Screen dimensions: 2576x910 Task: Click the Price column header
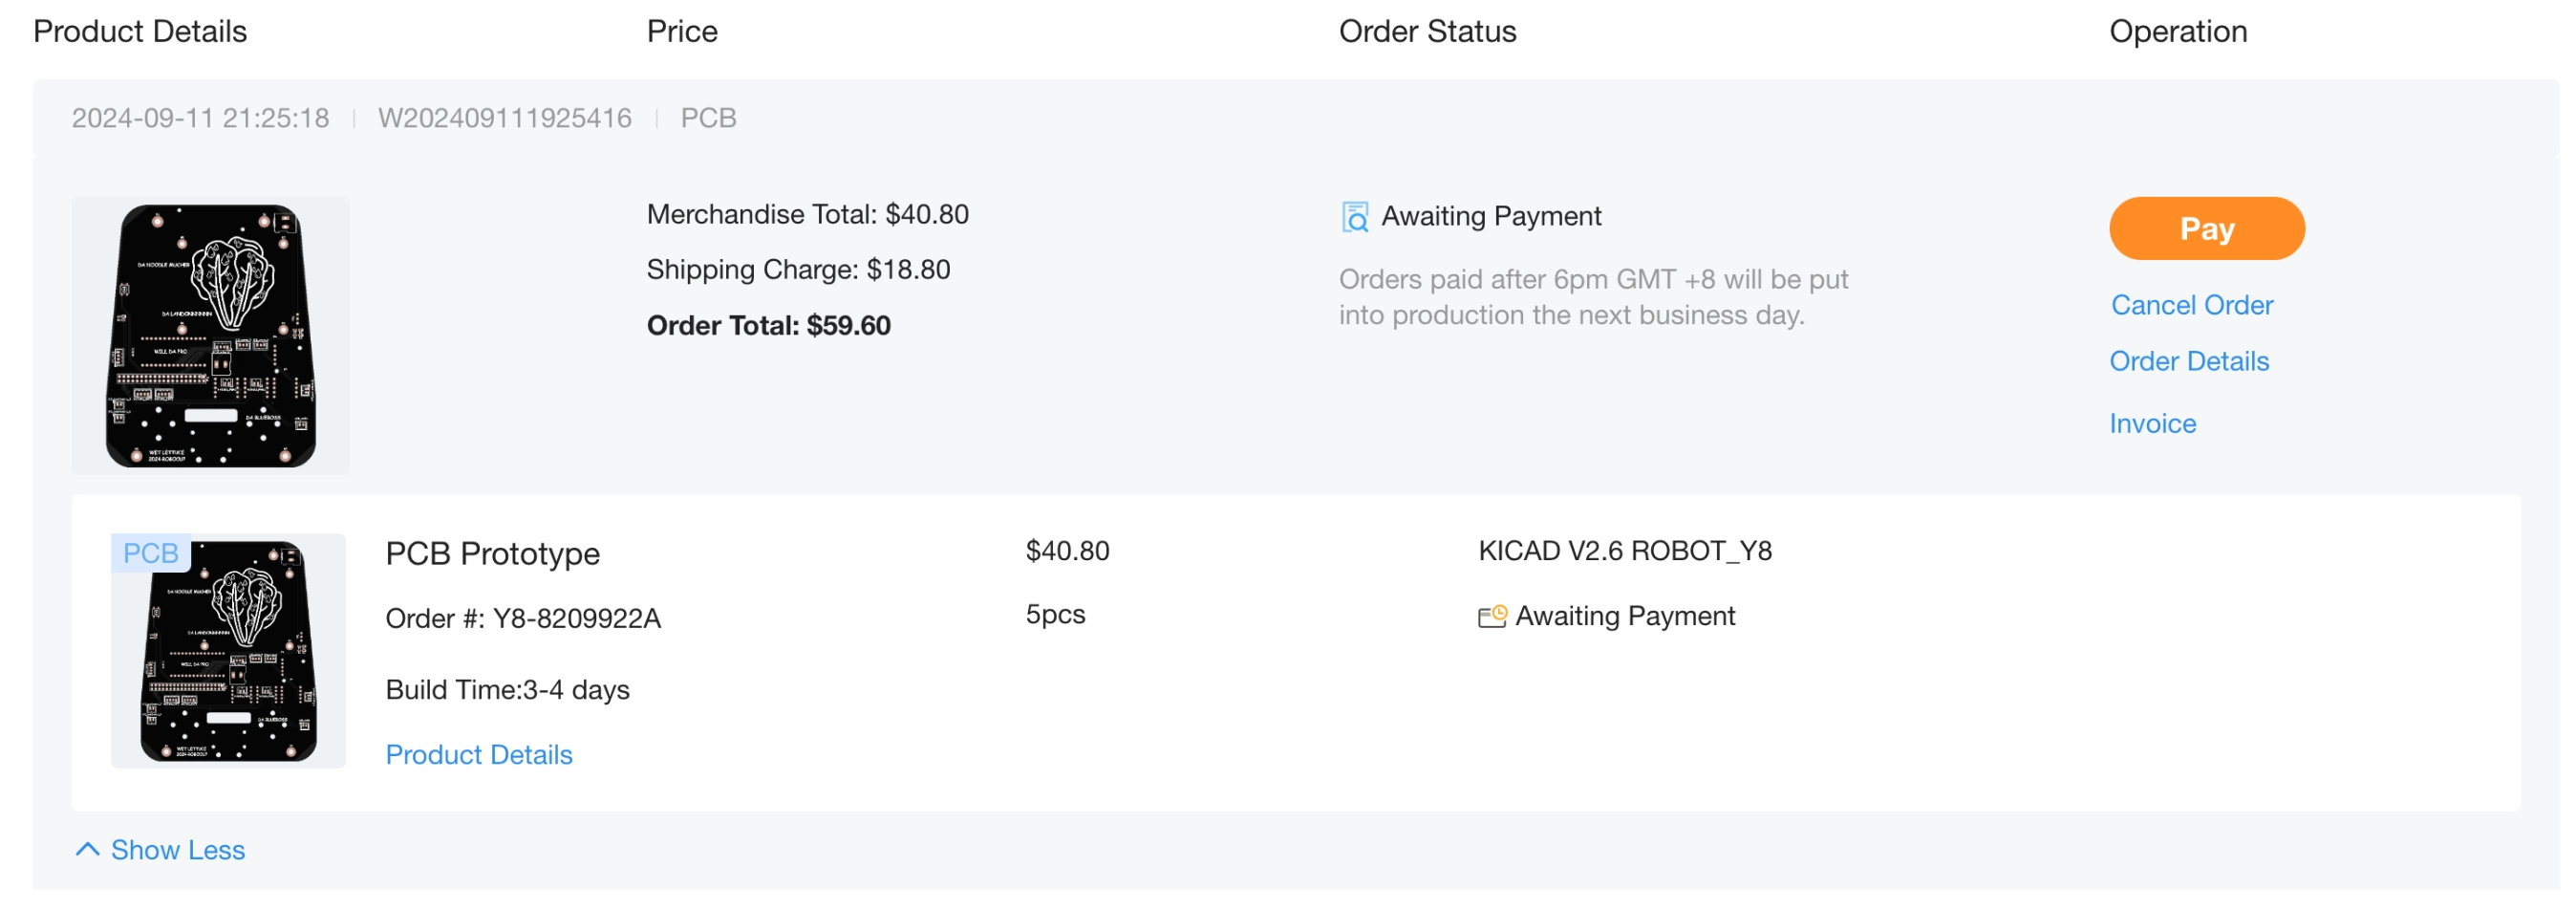tap(682, 32)
